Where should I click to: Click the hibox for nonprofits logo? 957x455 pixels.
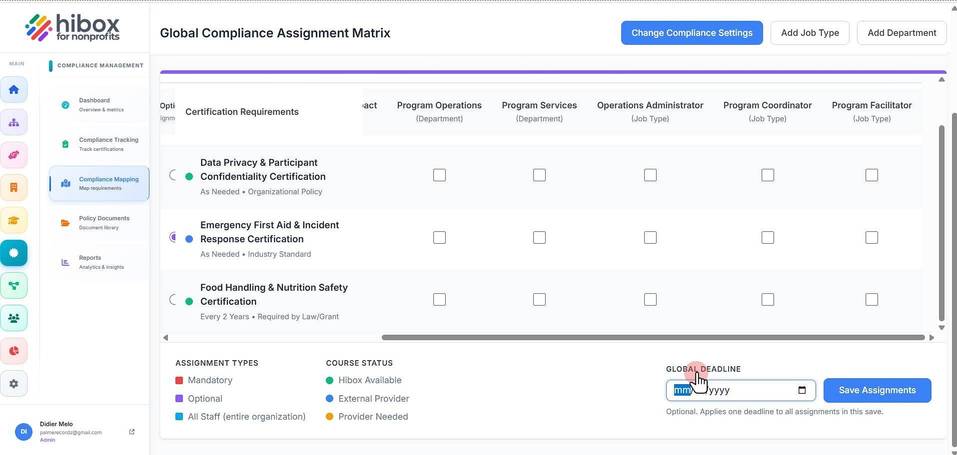point(72,27)
